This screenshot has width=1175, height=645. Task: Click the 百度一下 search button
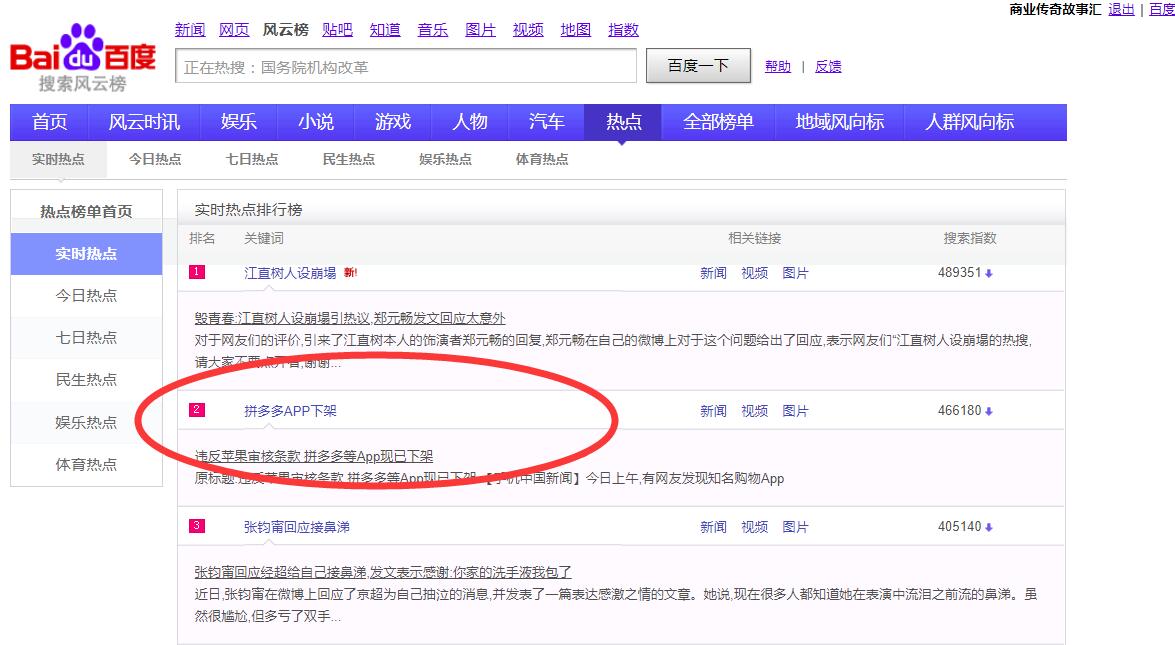[x=697, y=65]
